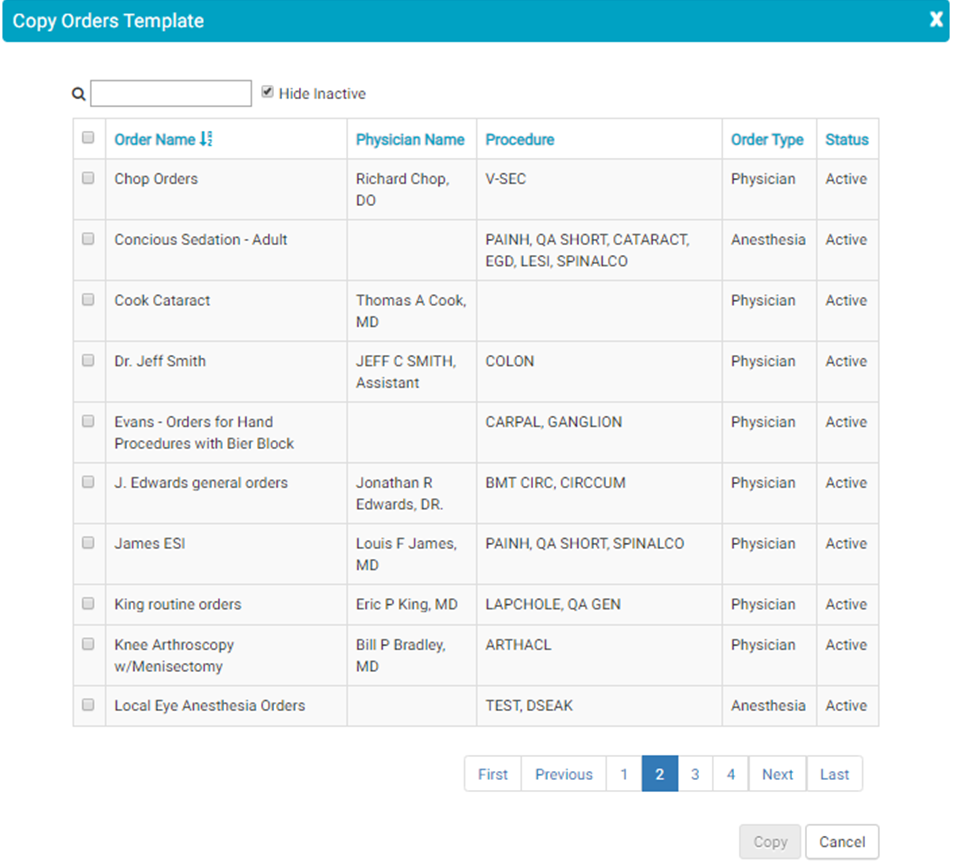953x862 pixels.
Task: Sort by Physician Name column
Action: (410, 140)
